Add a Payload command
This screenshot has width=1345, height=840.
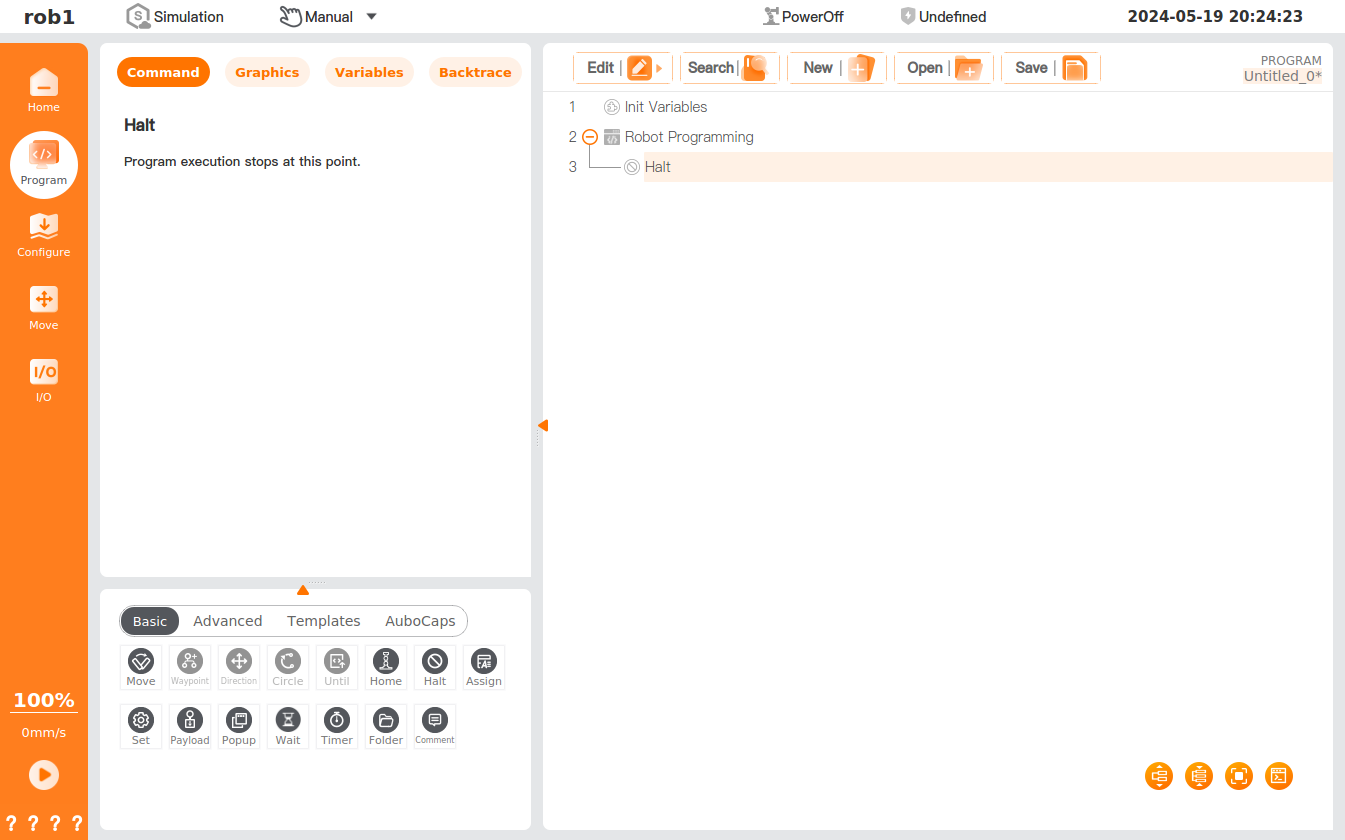pyautogui.click(x=190, y=726)
